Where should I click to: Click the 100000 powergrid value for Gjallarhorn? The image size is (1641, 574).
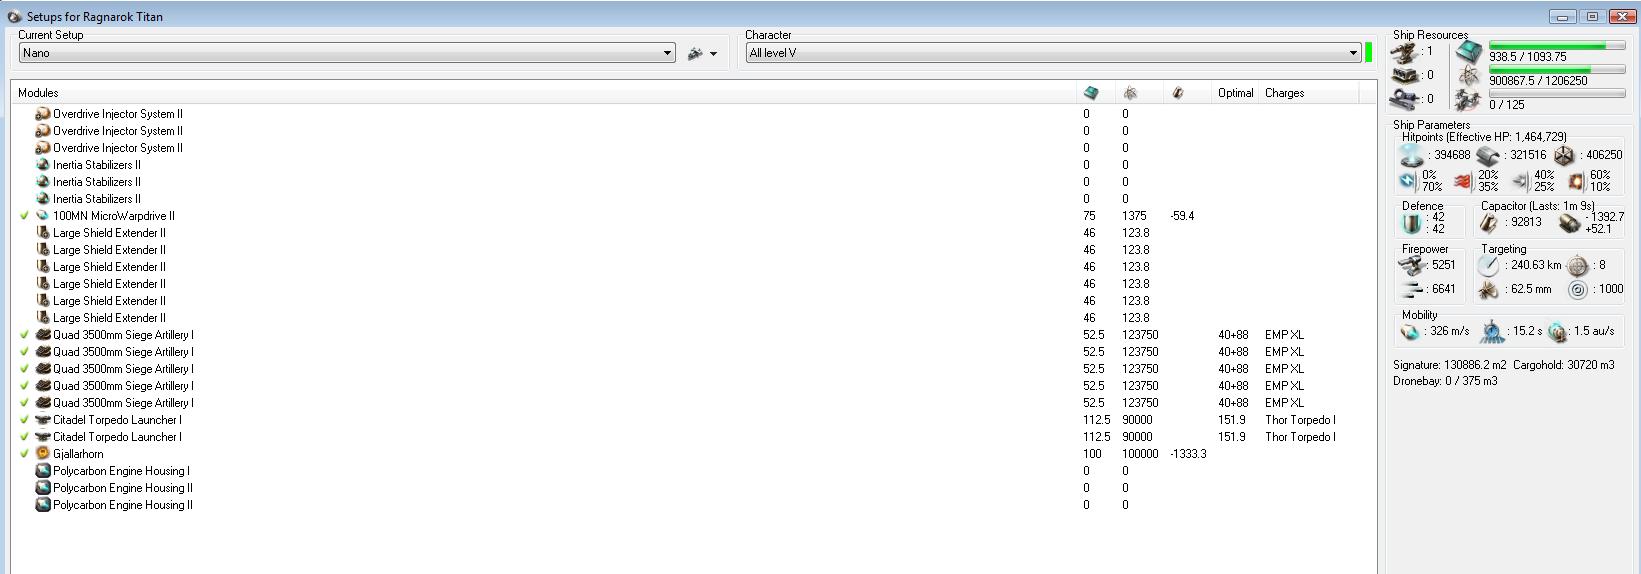point(1140,454)
